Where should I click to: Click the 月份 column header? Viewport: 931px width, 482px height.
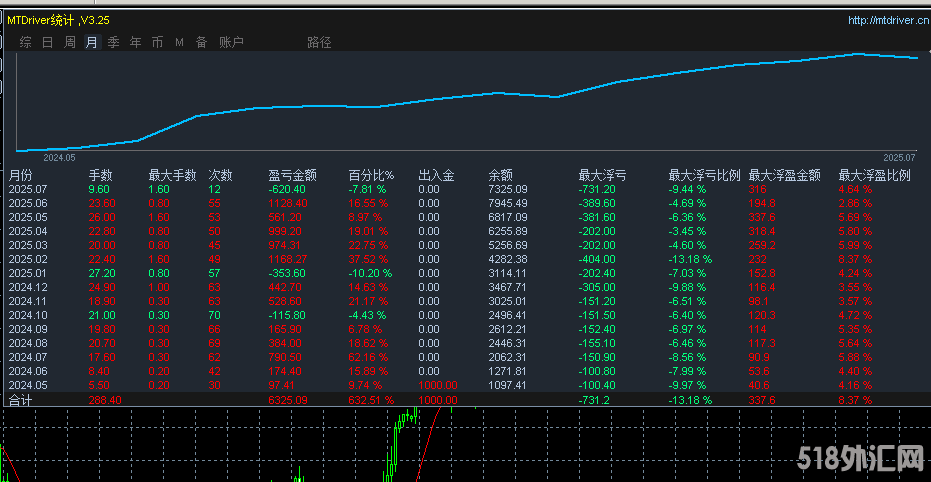[21, 176]
